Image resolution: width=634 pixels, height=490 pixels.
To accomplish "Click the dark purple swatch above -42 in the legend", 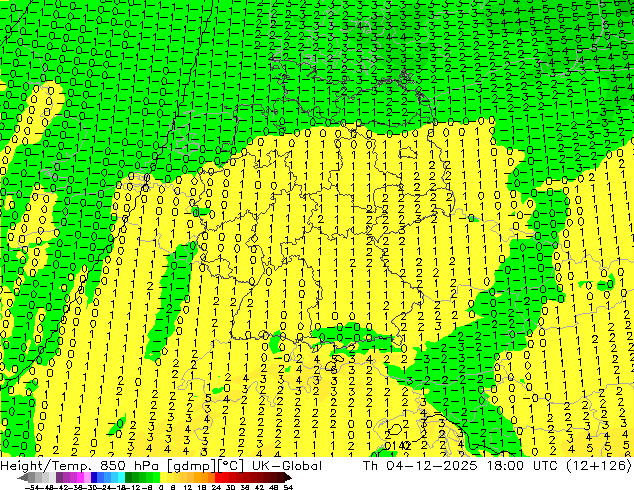I will (x=59, y=477).
